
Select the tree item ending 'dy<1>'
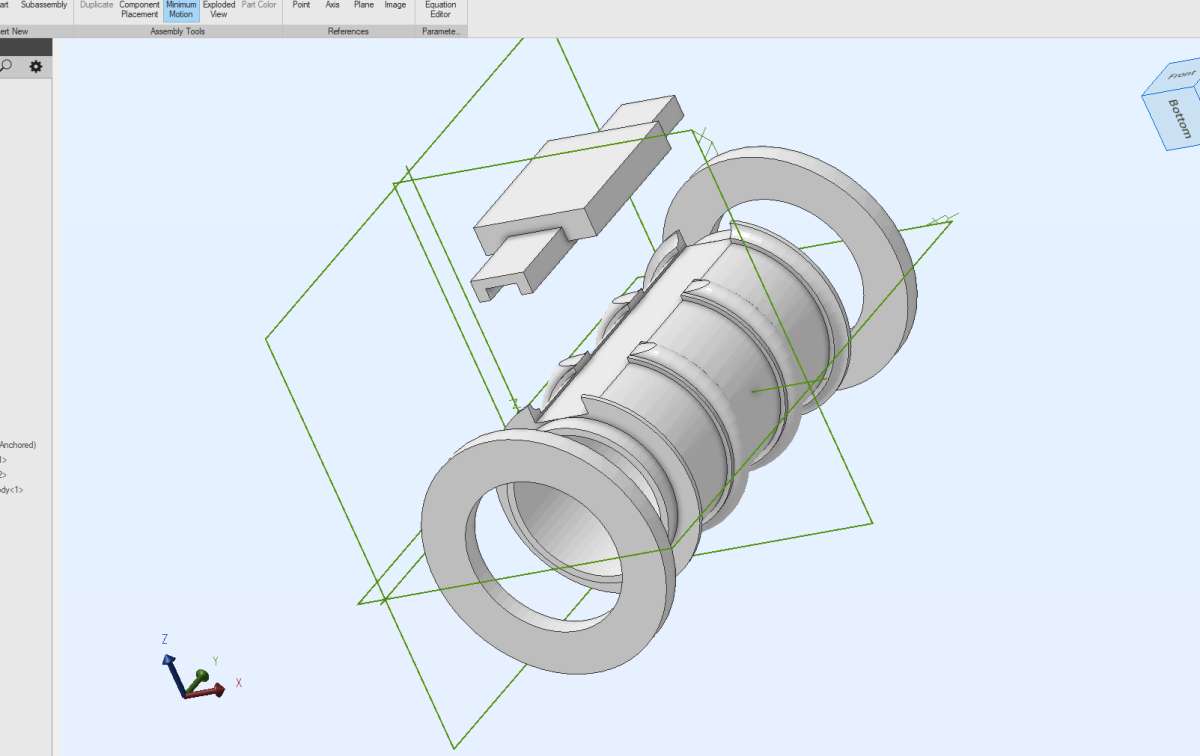click(x=12, y=490)
